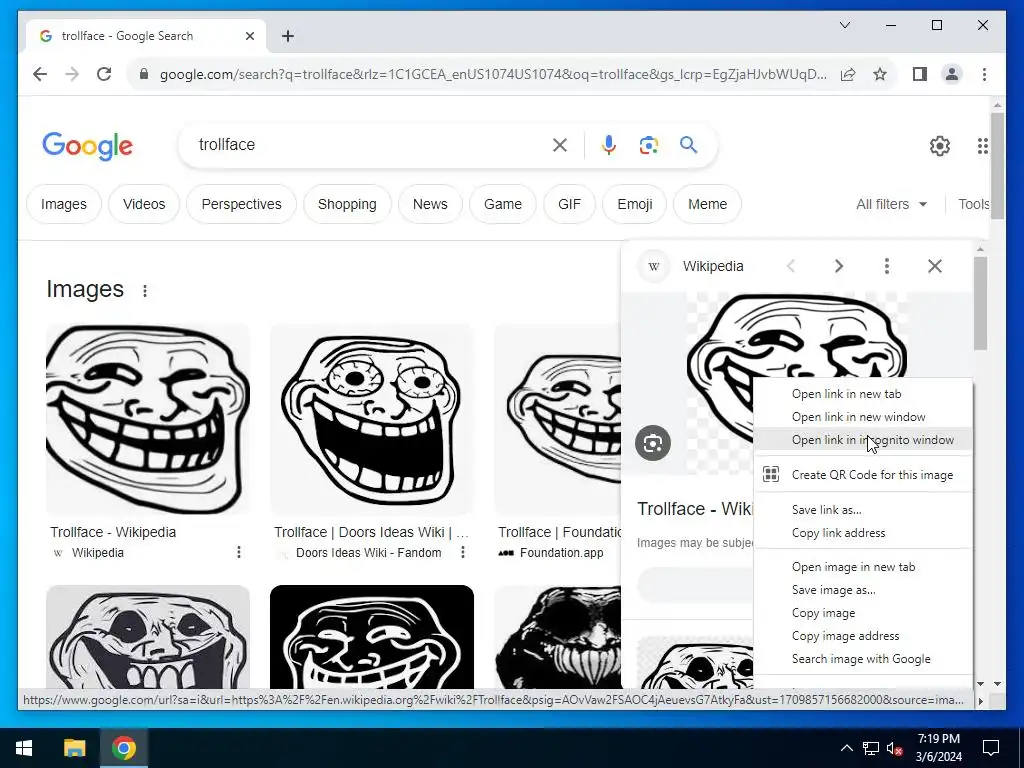
Task: Click the page vertical scrollbar thumb
Action: point(997,165)
